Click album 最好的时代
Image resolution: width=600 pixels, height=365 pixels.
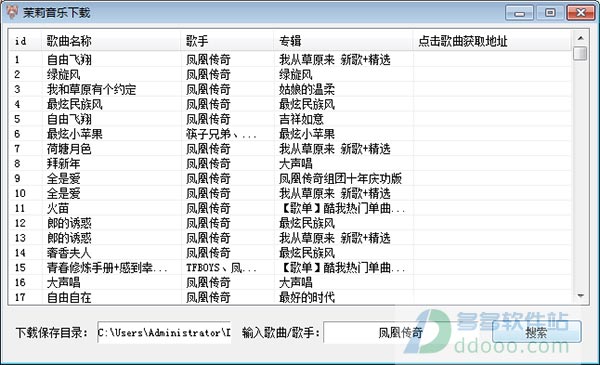point(307,298)
